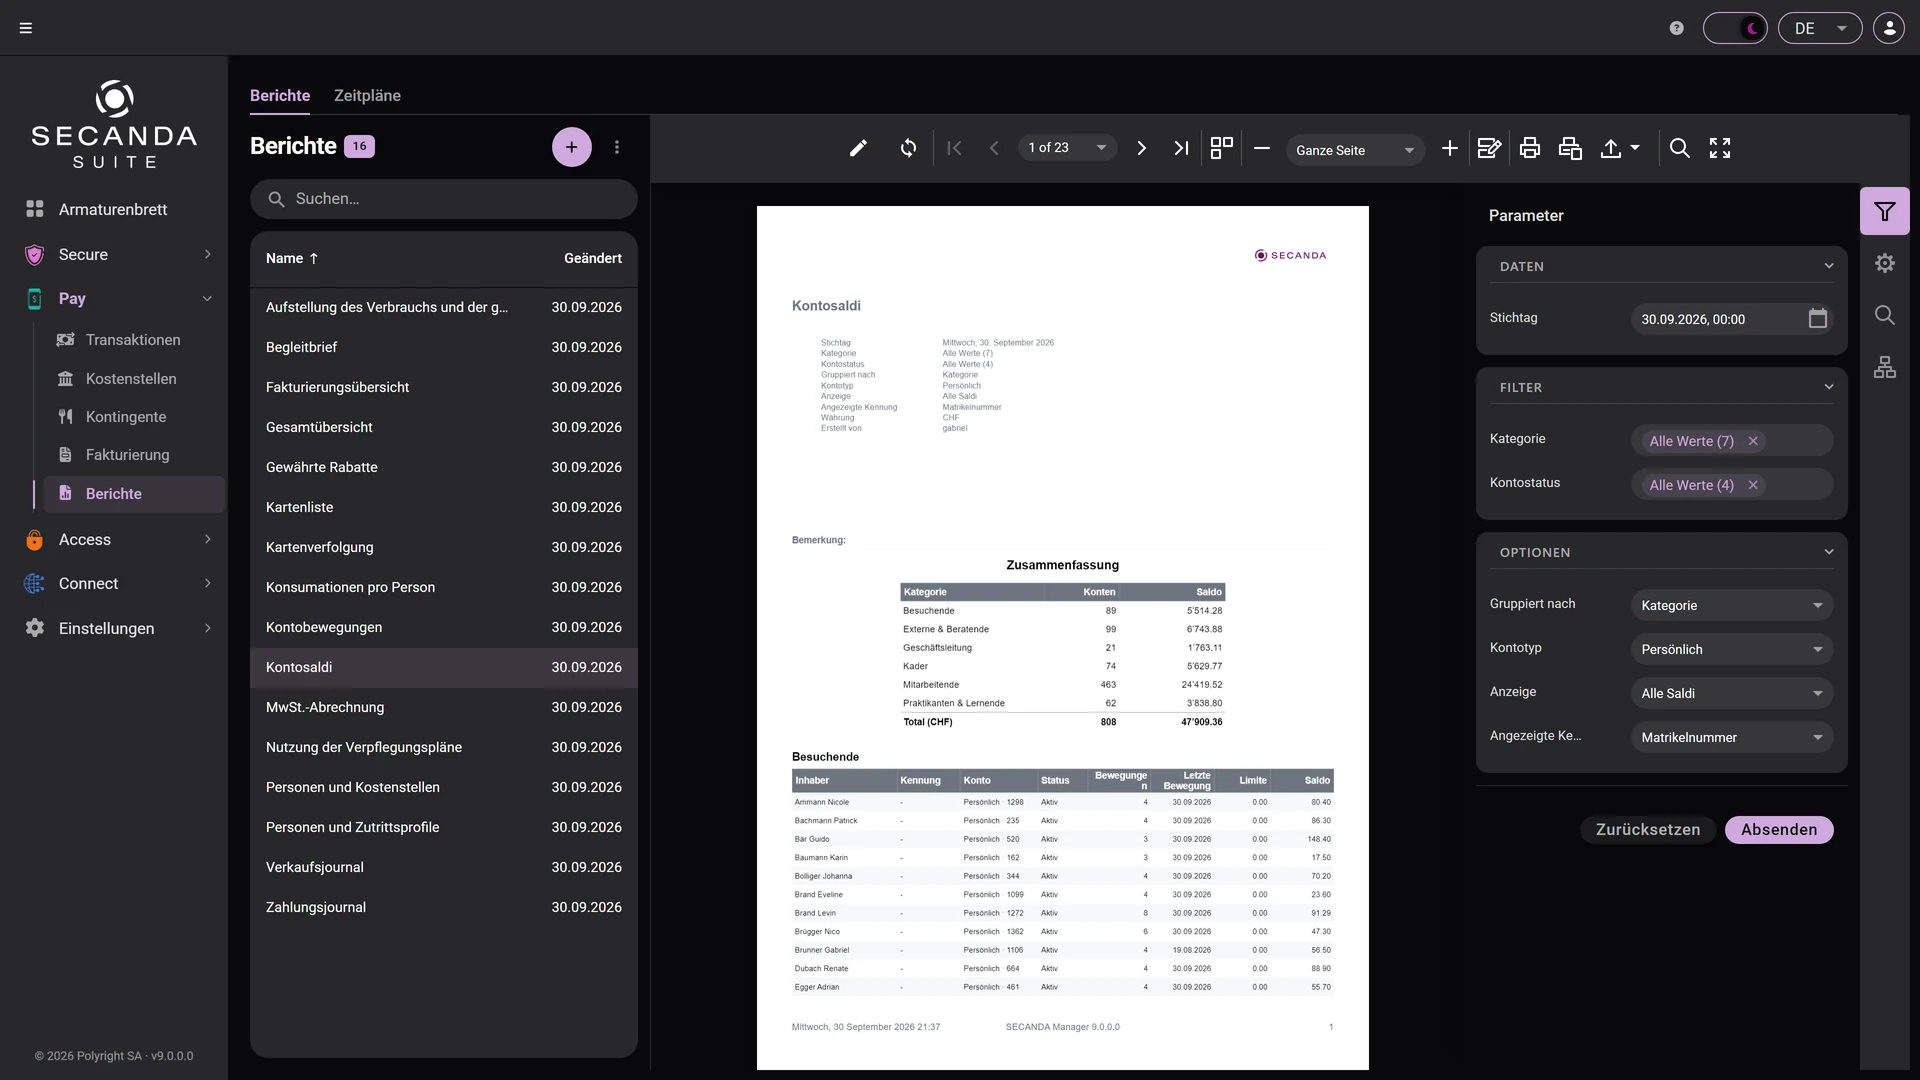
Task: Click the Zurücksetzen button
Action: 1648,830
